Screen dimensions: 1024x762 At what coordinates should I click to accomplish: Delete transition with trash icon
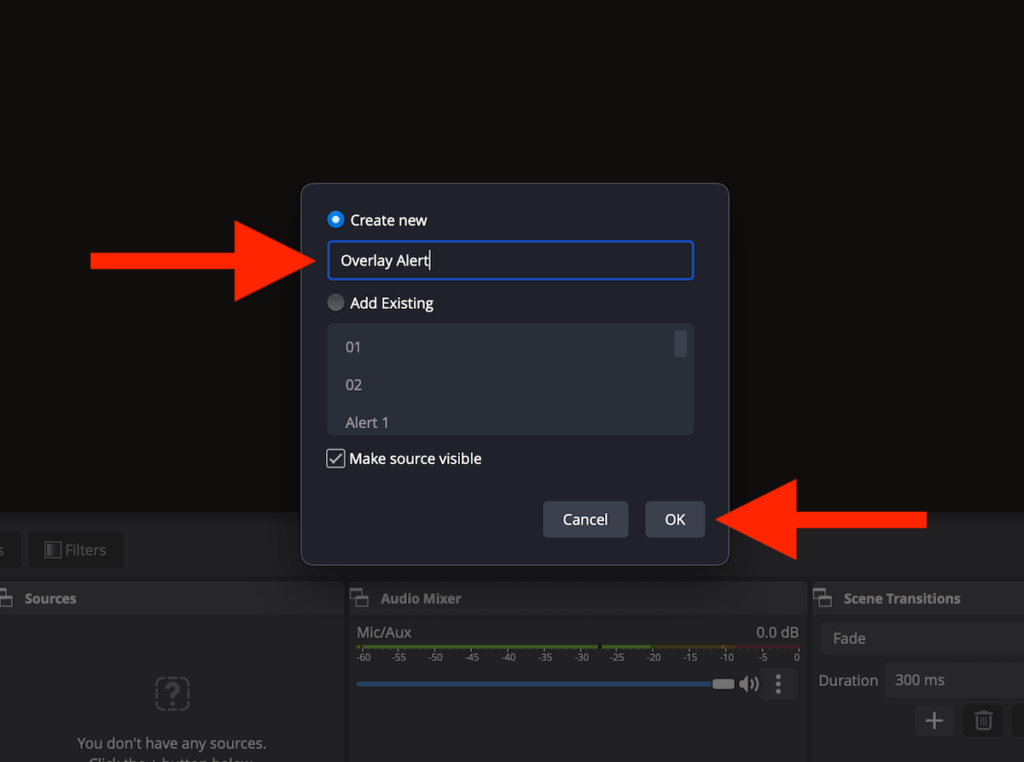(x=983, y=720)
